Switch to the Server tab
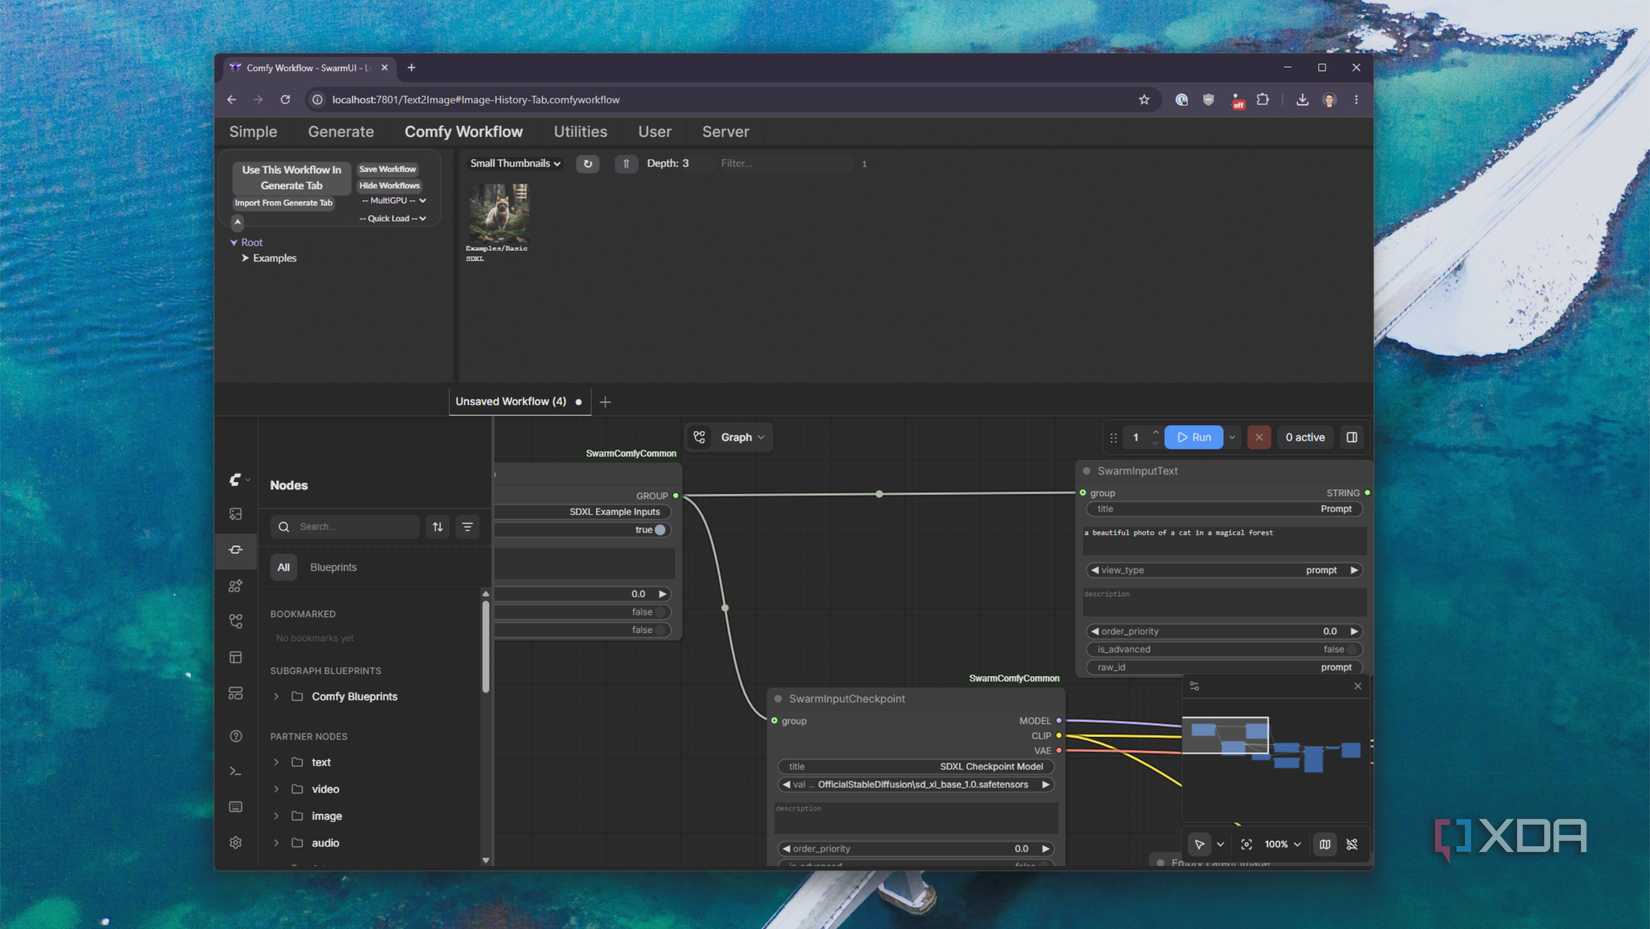The image size is (1650, 929). tap(725, 132)
